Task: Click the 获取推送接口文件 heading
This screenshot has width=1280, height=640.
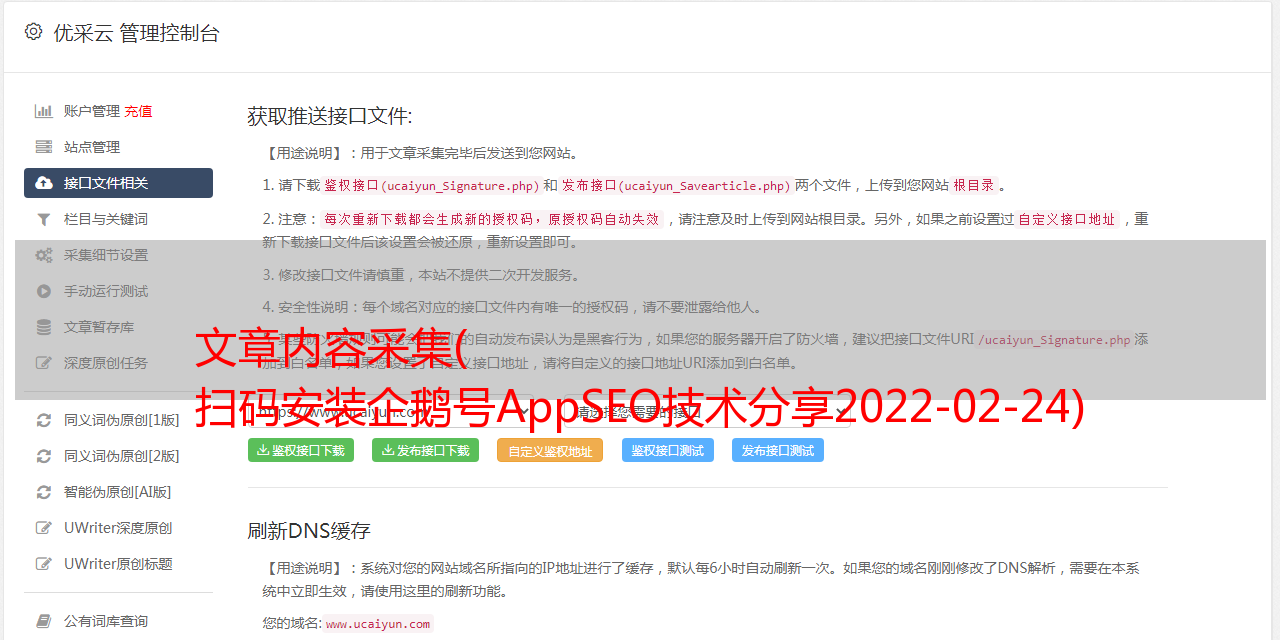Action: 330,116
